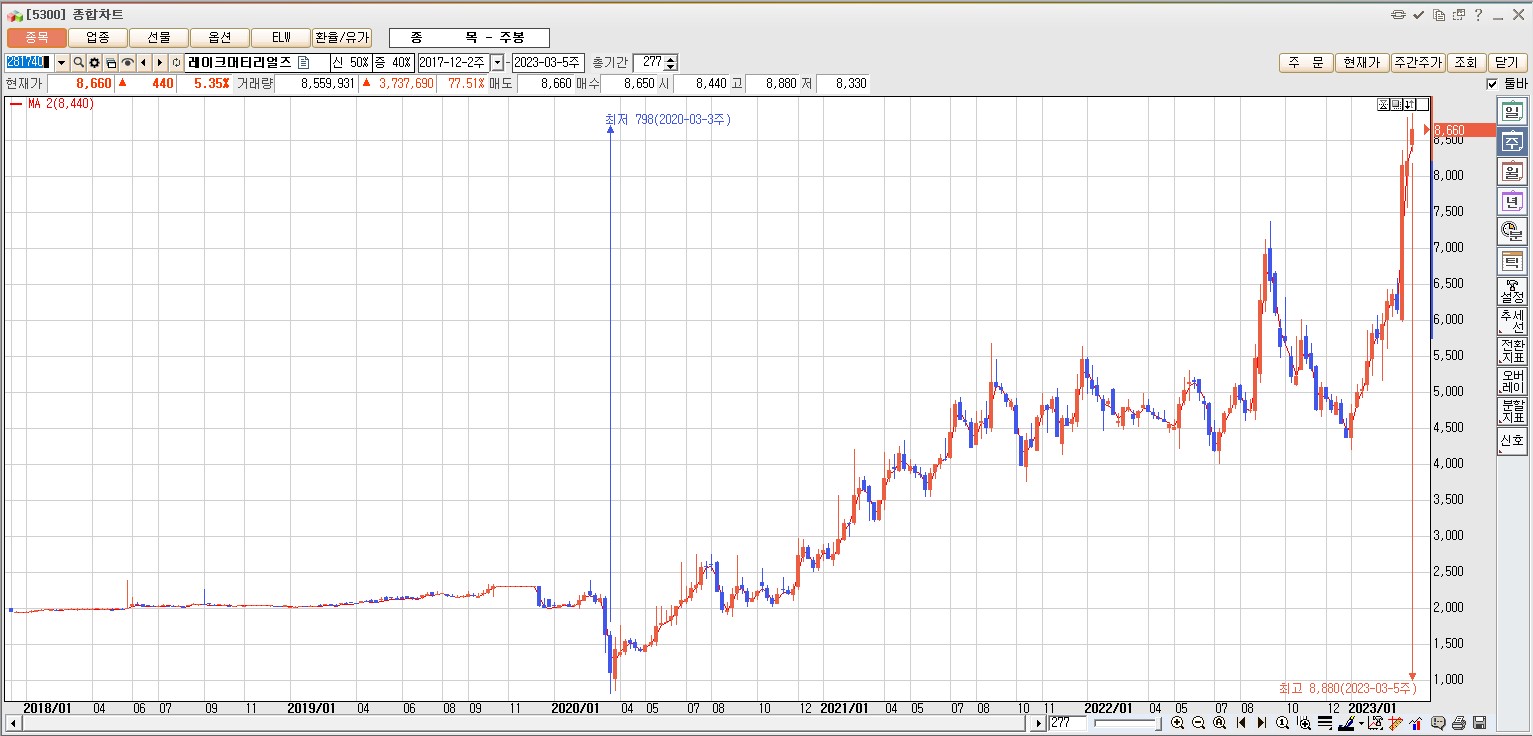Select the daily (일) chart period icon
The height and width of the screenshot is (736, 1533).
(x=1511, y=112)
